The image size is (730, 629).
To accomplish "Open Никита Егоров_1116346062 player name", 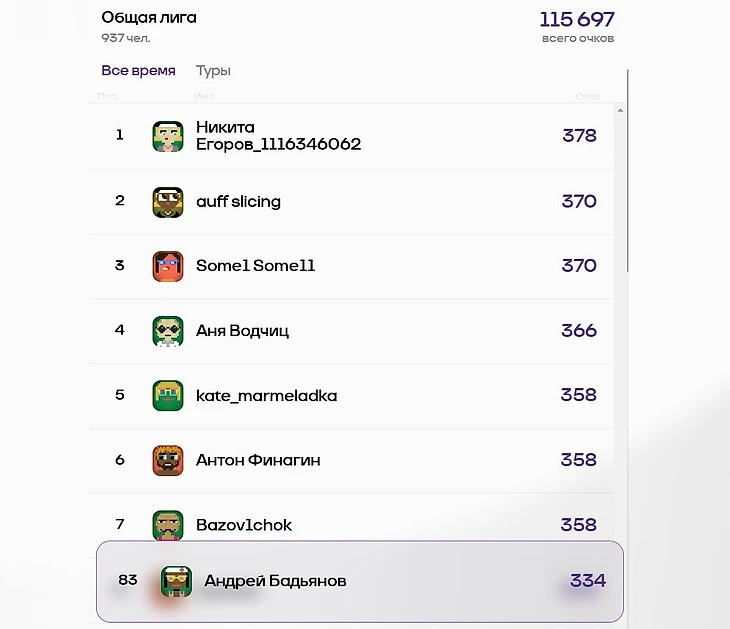I will (x=278, y=136).
